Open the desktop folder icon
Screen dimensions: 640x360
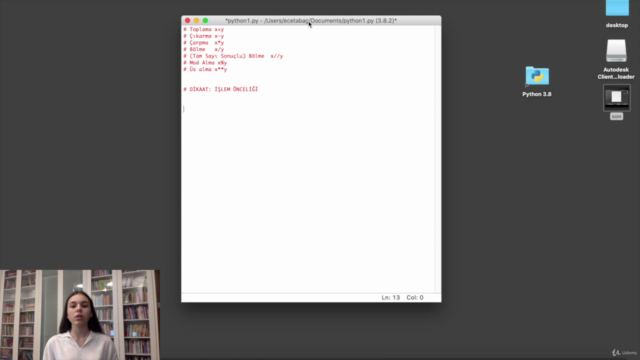(617, 8)
